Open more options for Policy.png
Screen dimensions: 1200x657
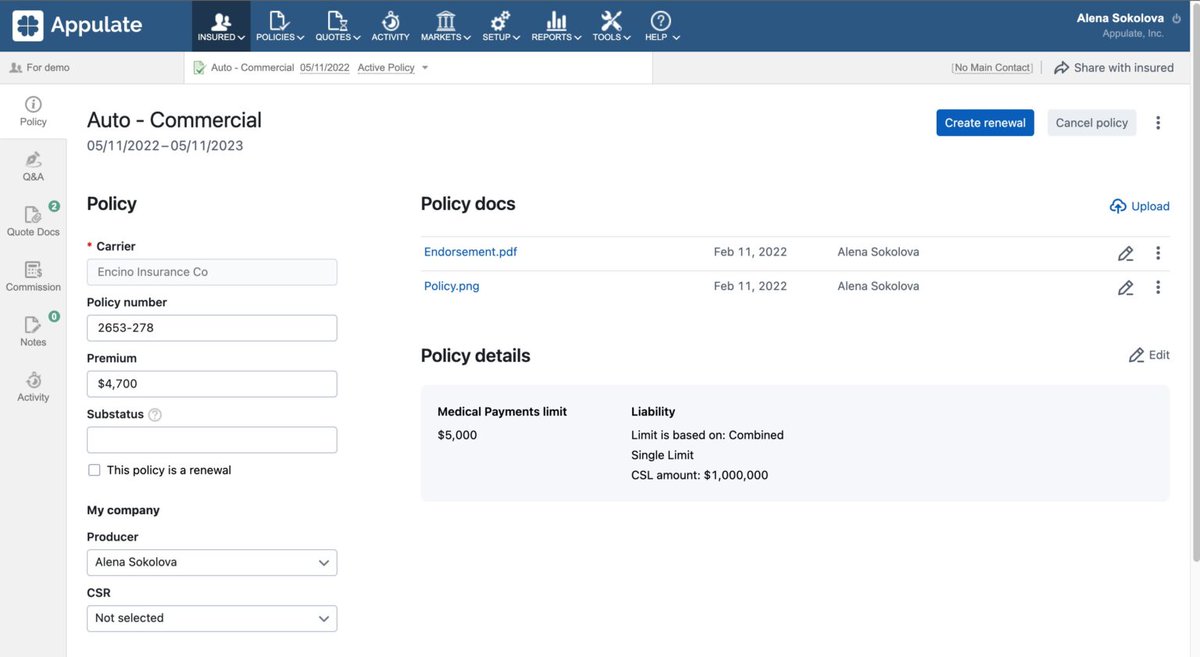(x=1158, y=287)
